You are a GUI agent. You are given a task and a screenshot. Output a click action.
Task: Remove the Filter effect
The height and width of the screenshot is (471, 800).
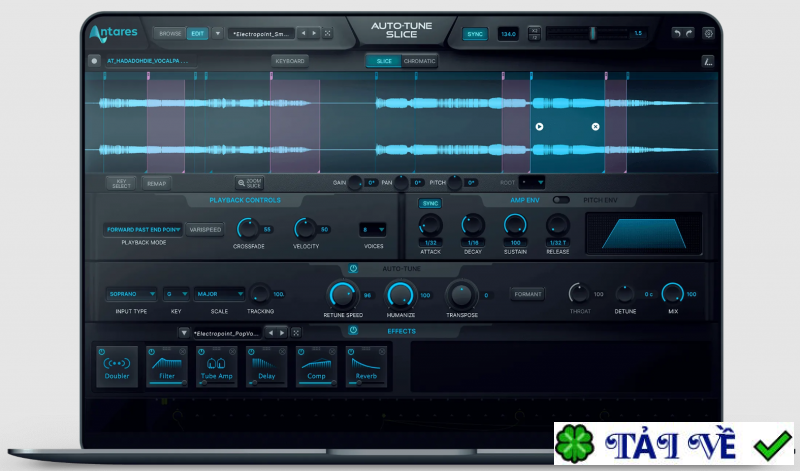coord(183,352)
